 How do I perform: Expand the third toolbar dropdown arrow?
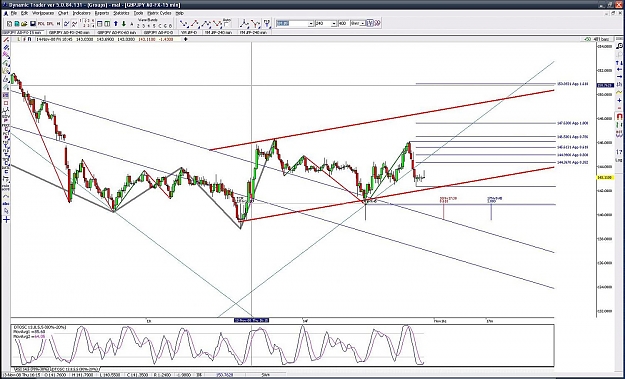[363, 24]
